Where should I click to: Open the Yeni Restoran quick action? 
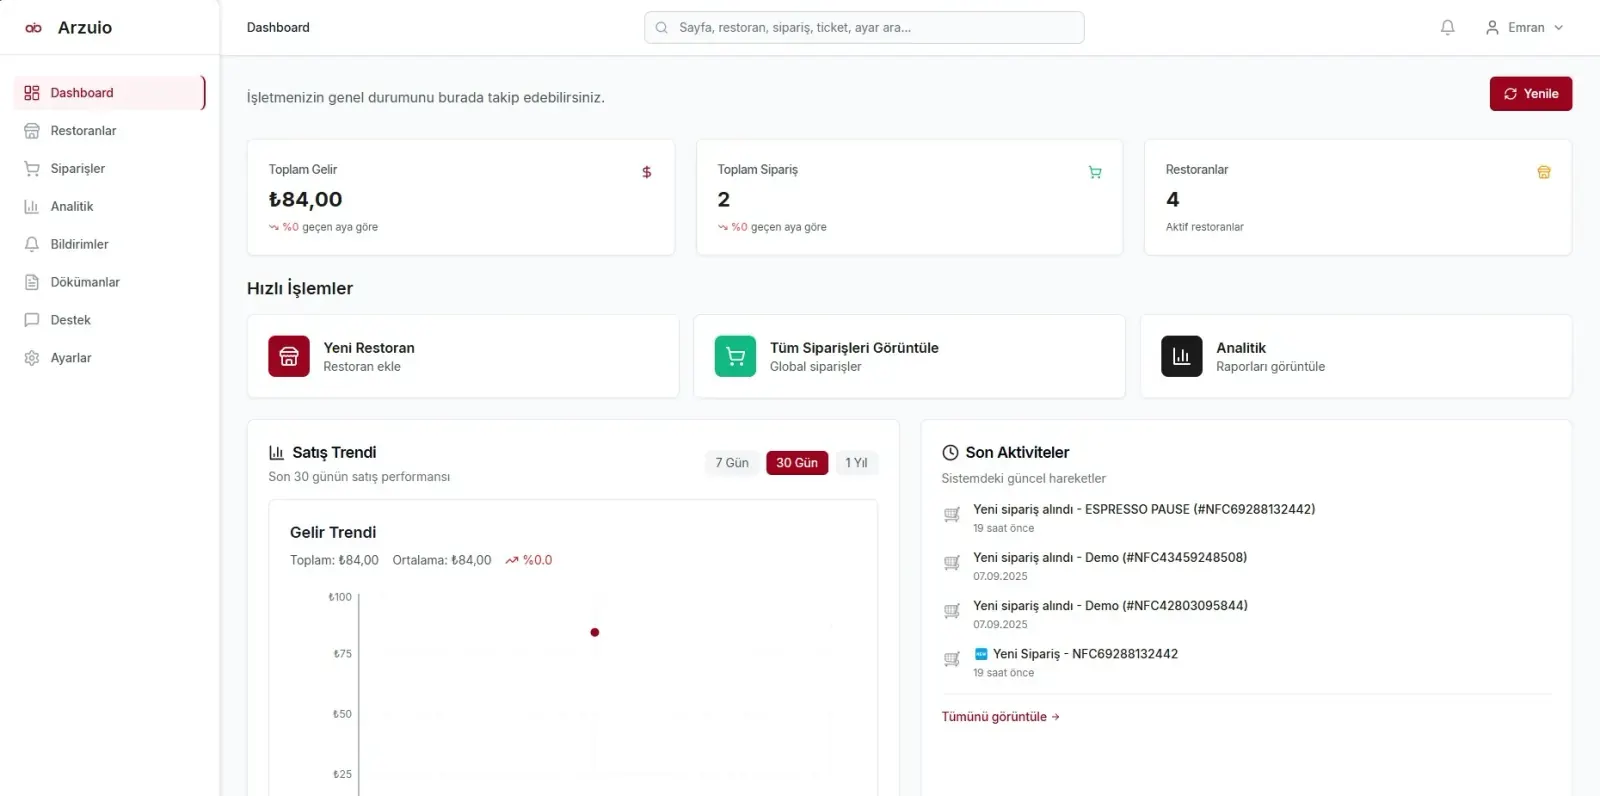[463, 357]
